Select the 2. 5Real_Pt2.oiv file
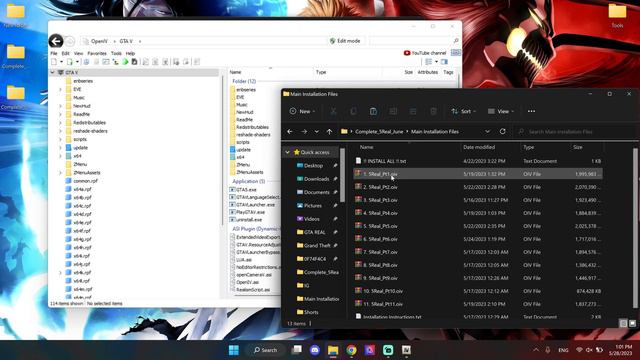The width and height of the screenshot is (640, 360). coord(478,187)
